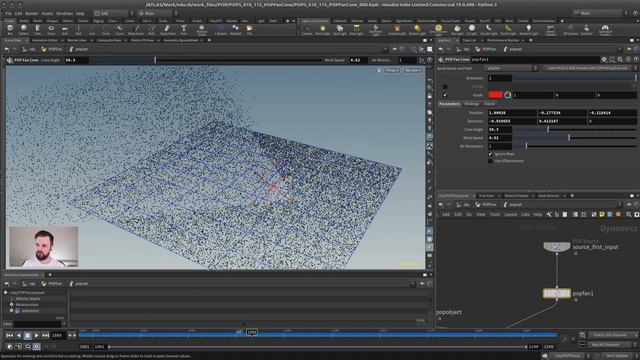Adjust the Wind Speed parameter slider

pyautogui.click(x=575, y=138)
